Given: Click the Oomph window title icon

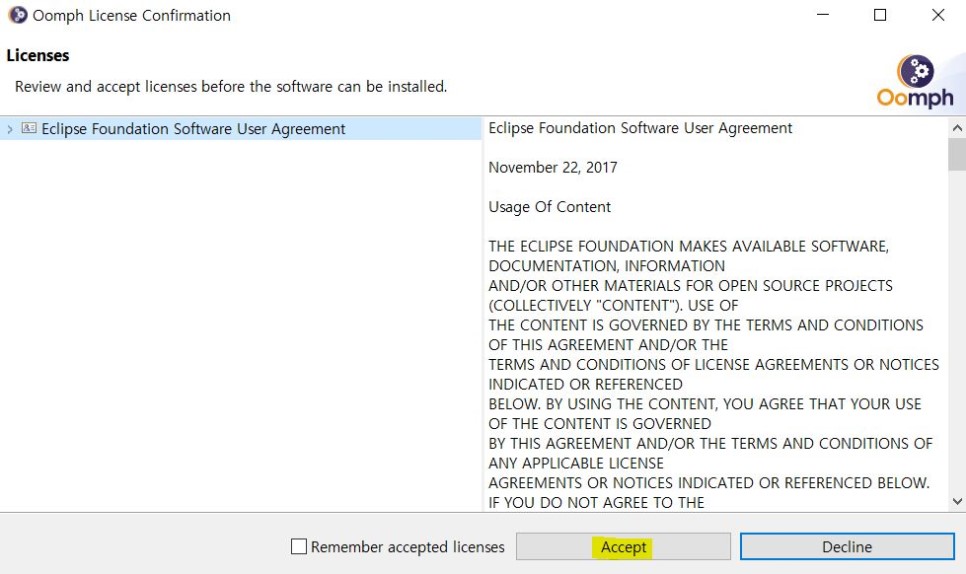Looking at the screenshot, I should (18, 15).
